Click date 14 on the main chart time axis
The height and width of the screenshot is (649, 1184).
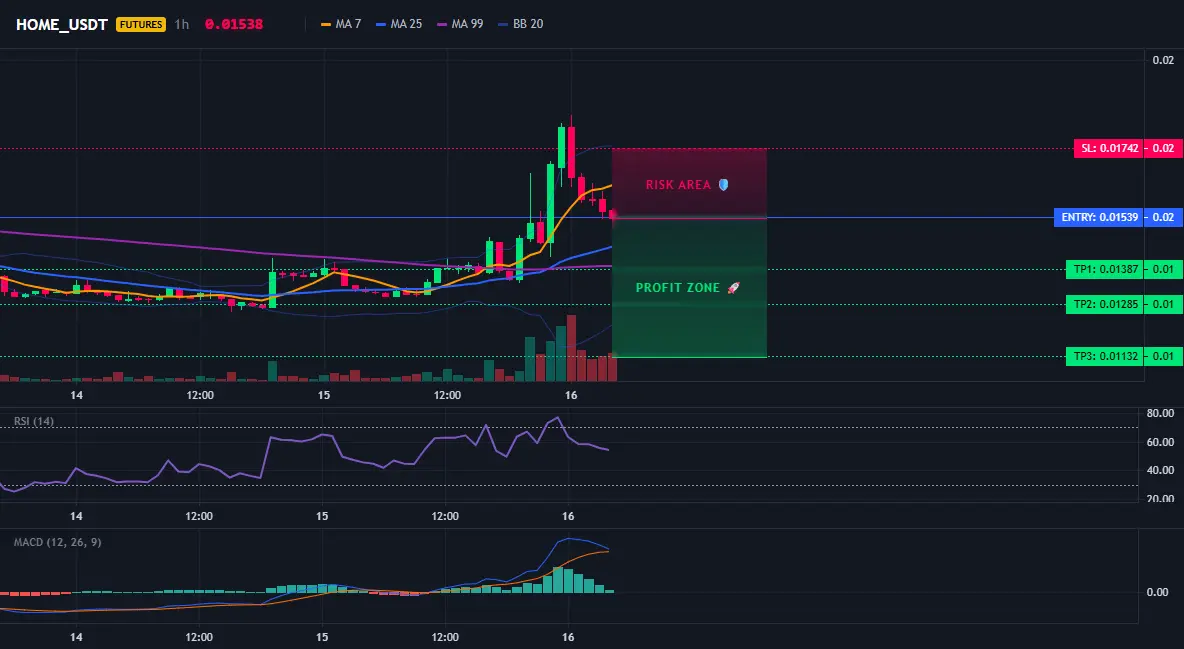(76, 395)
